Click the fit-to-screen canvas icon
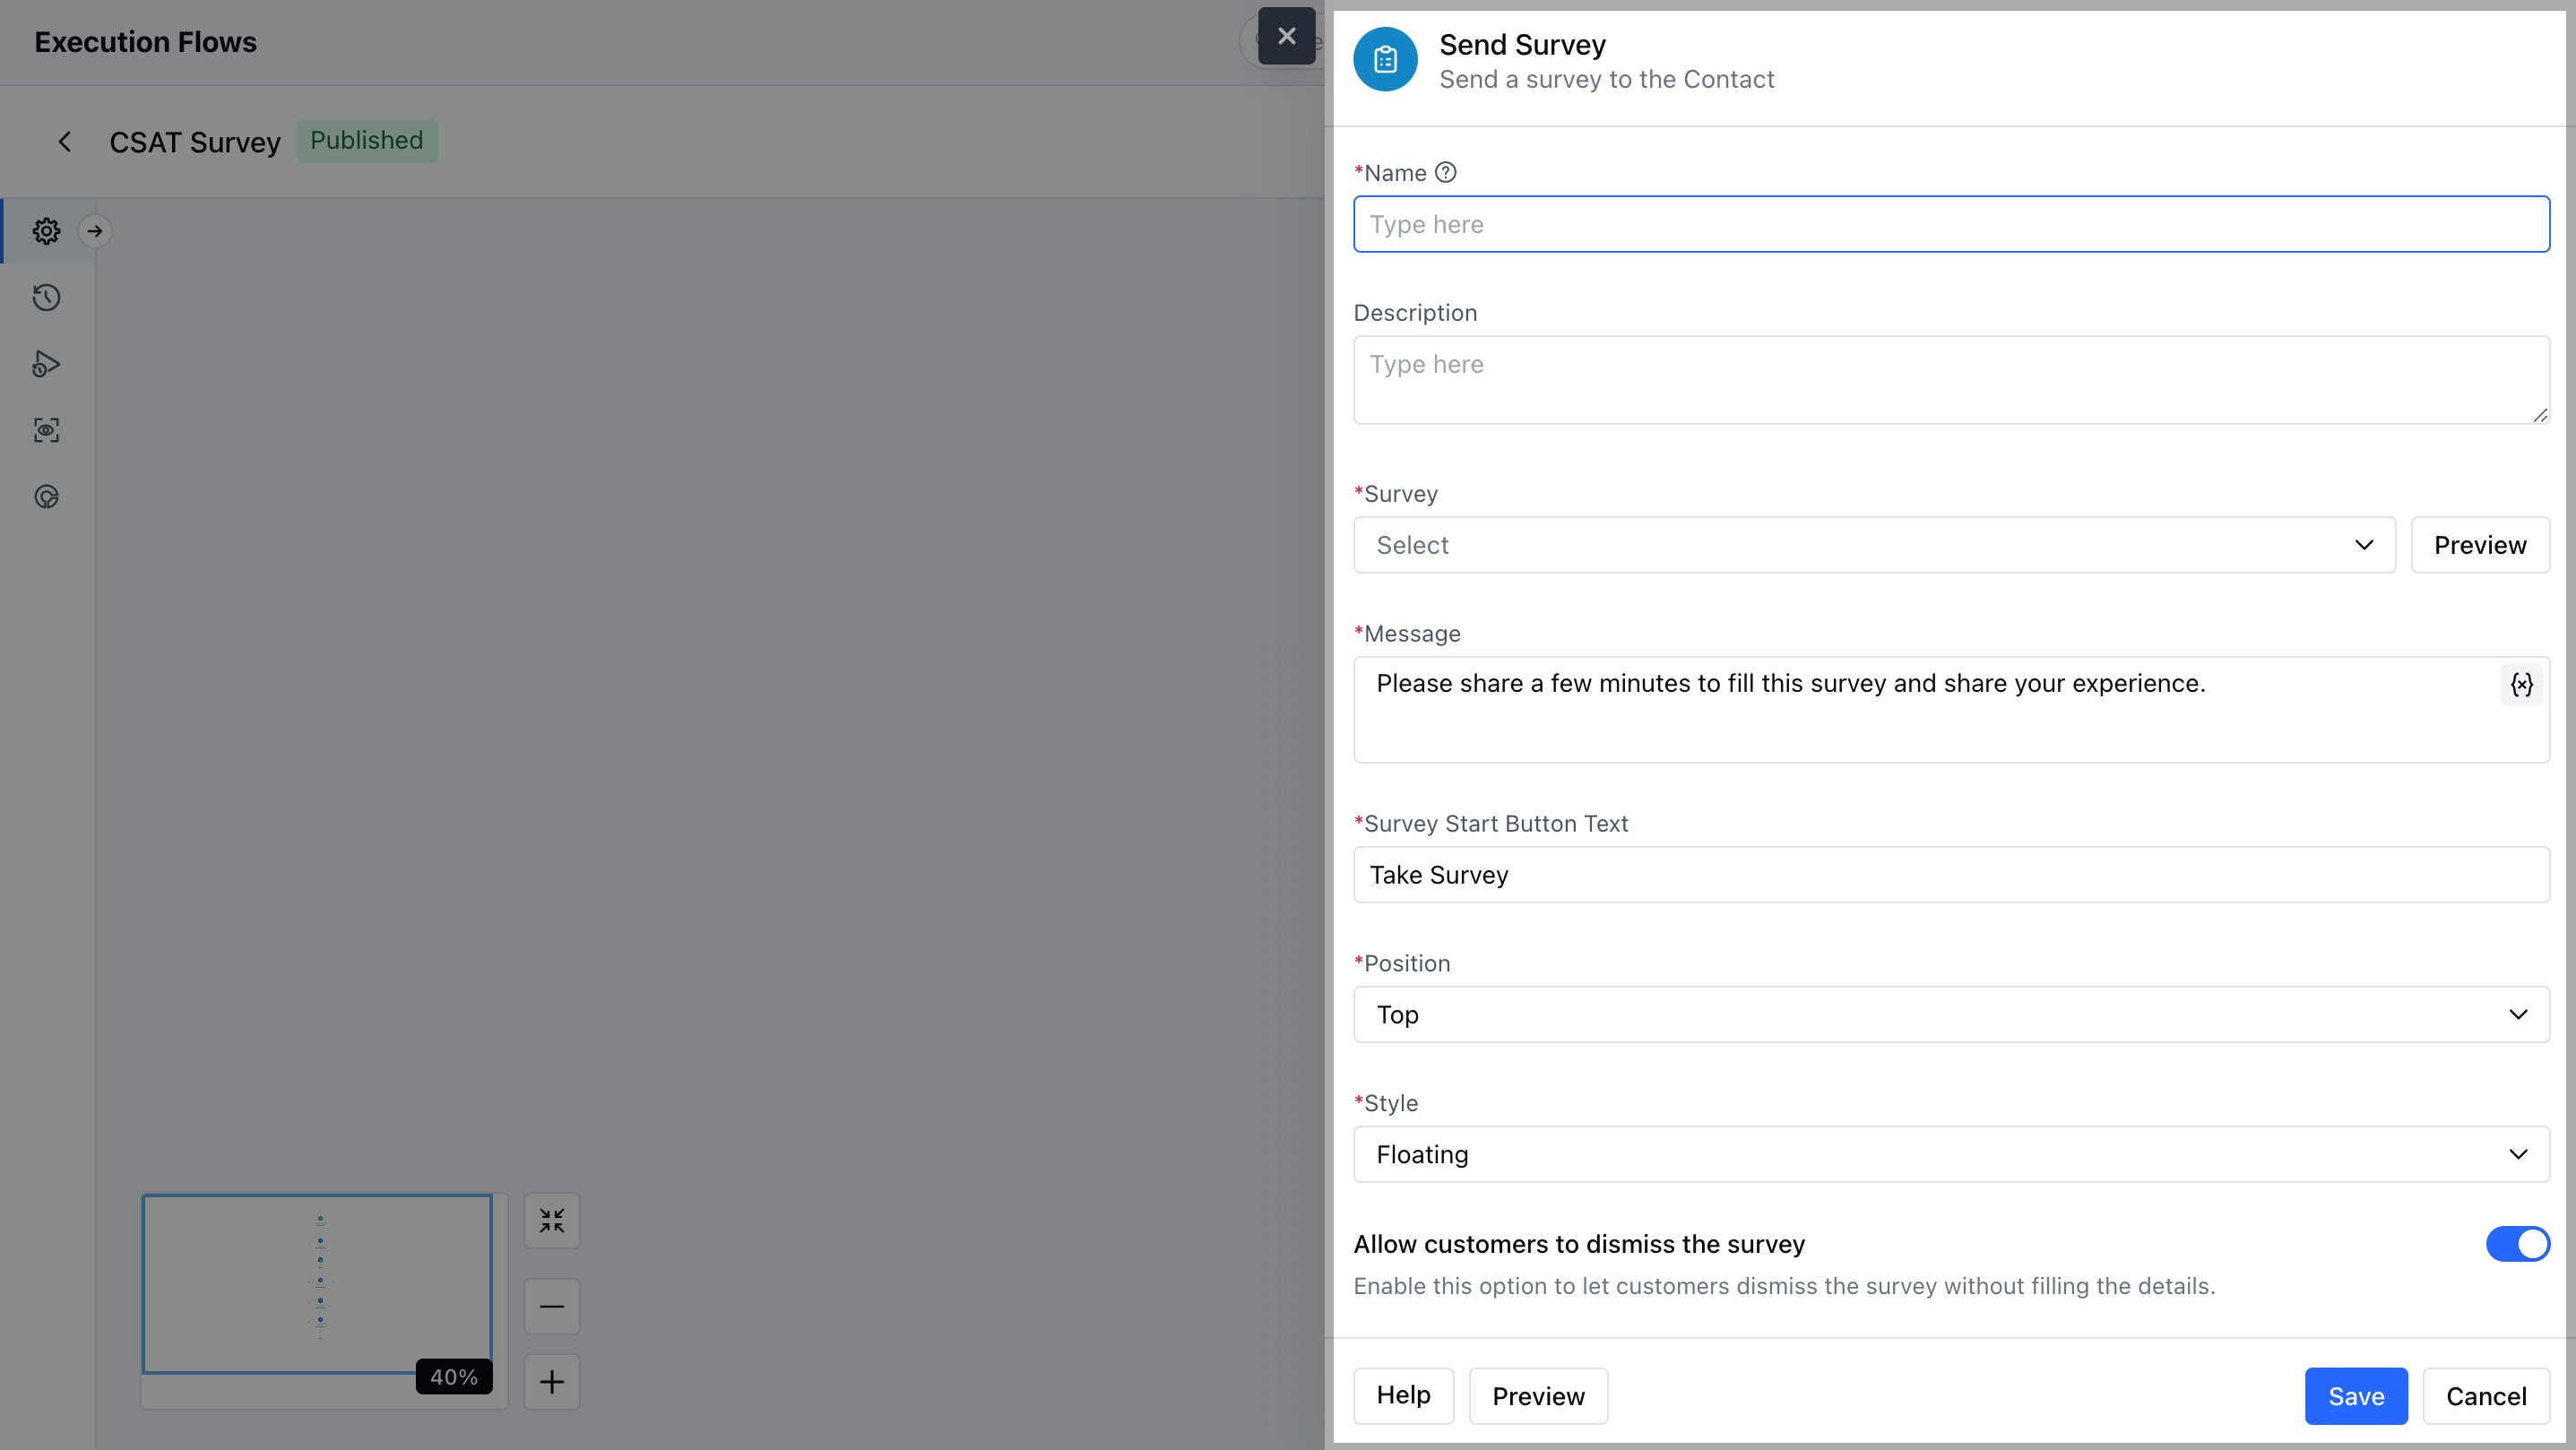Screen dimensions: 2576x1450 pyautogui.click(x=552, y=1220)
